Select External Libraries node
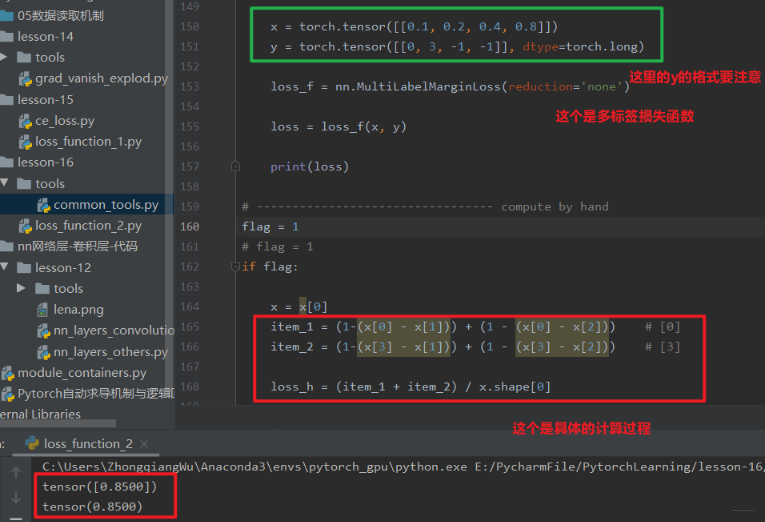Image resolution: width=765 pixels, height=522 pixels. pos(40,414)
